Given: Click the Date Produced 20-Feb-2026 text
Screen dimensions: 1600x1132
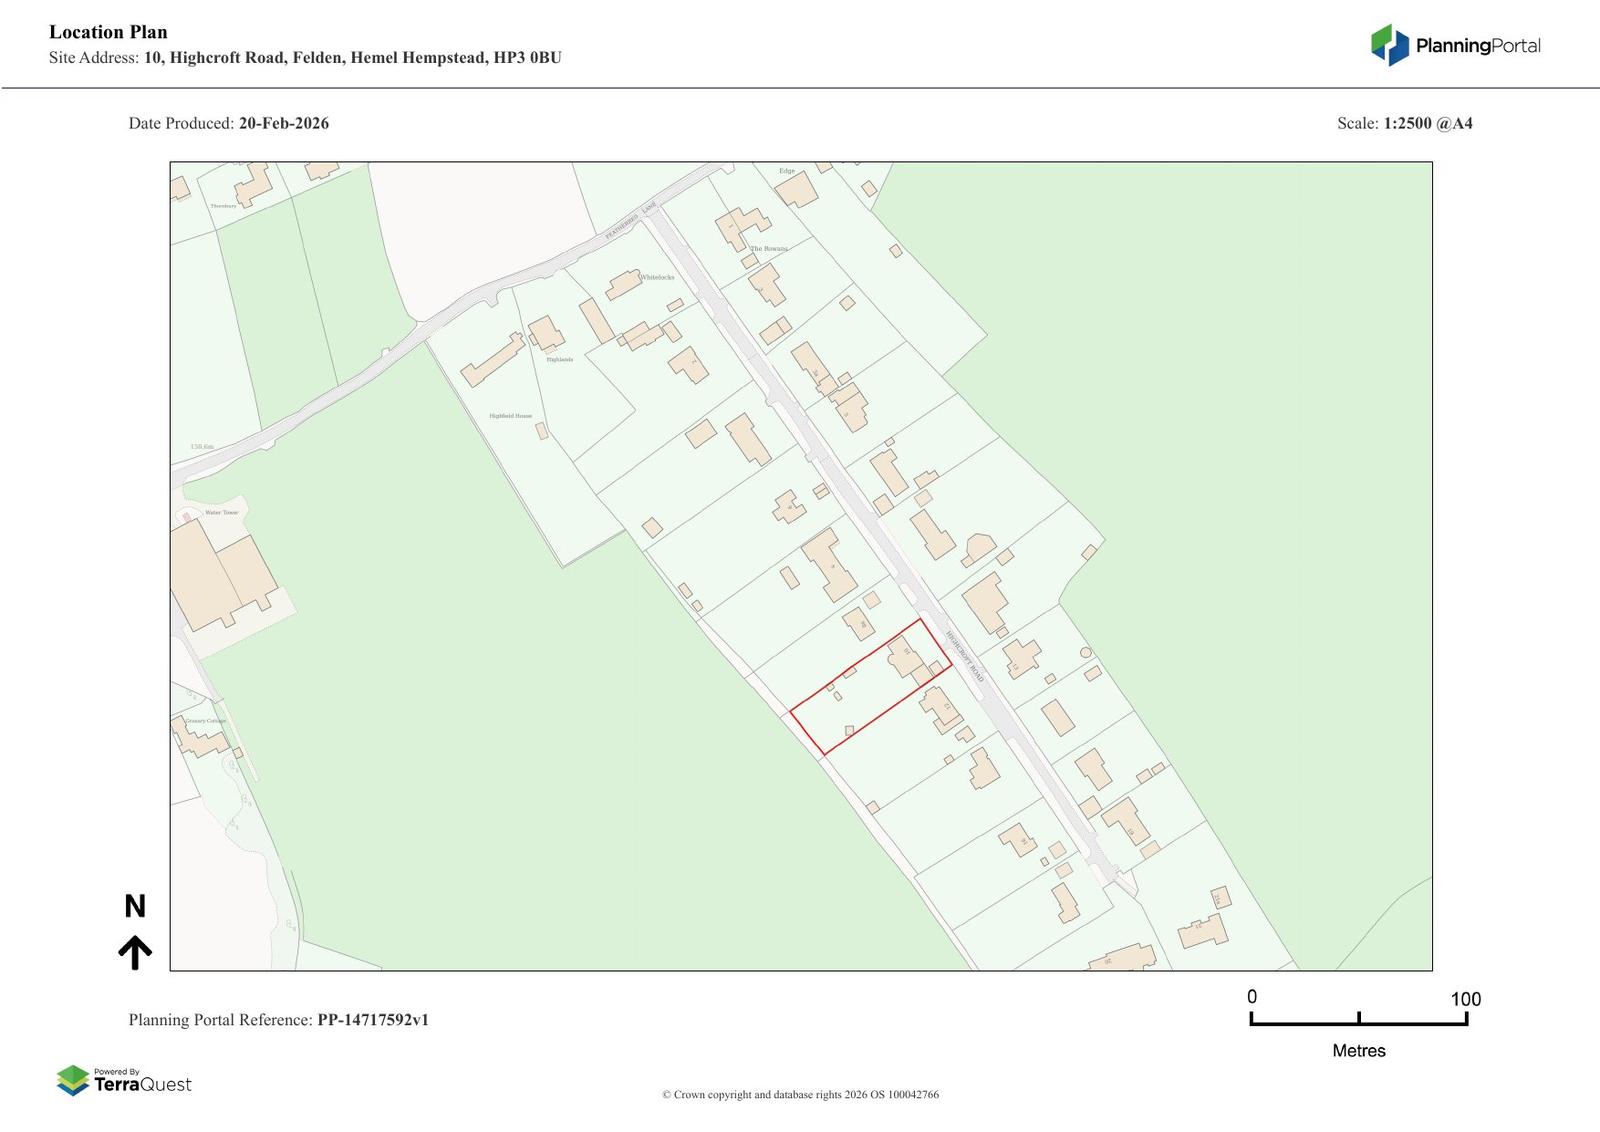Looking at the screenshot, I should coord(228,124).
